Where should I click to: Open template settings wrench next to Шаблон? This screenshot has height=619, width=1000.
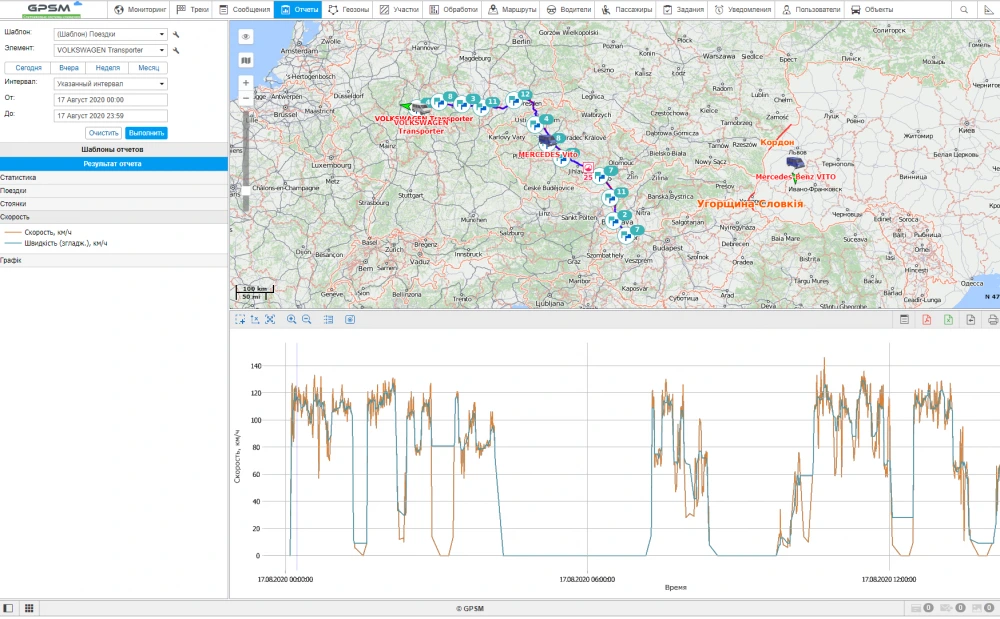click(x=176, y=34)
